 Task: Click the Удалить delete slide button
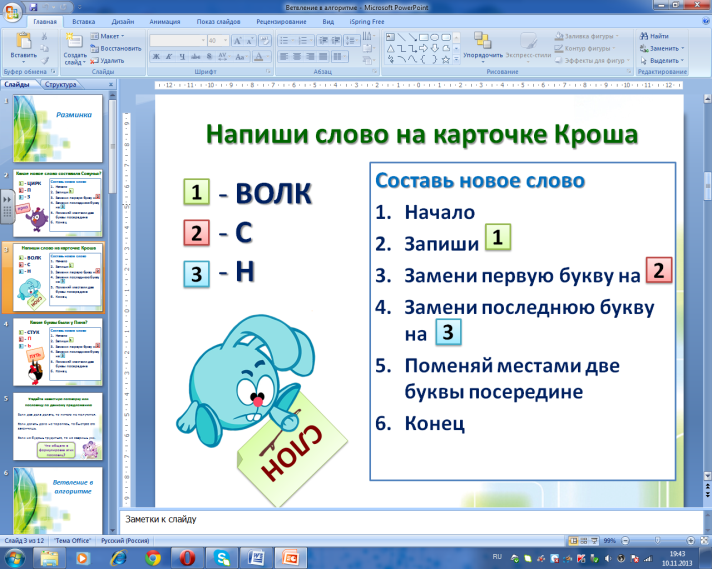pos(107,60)
